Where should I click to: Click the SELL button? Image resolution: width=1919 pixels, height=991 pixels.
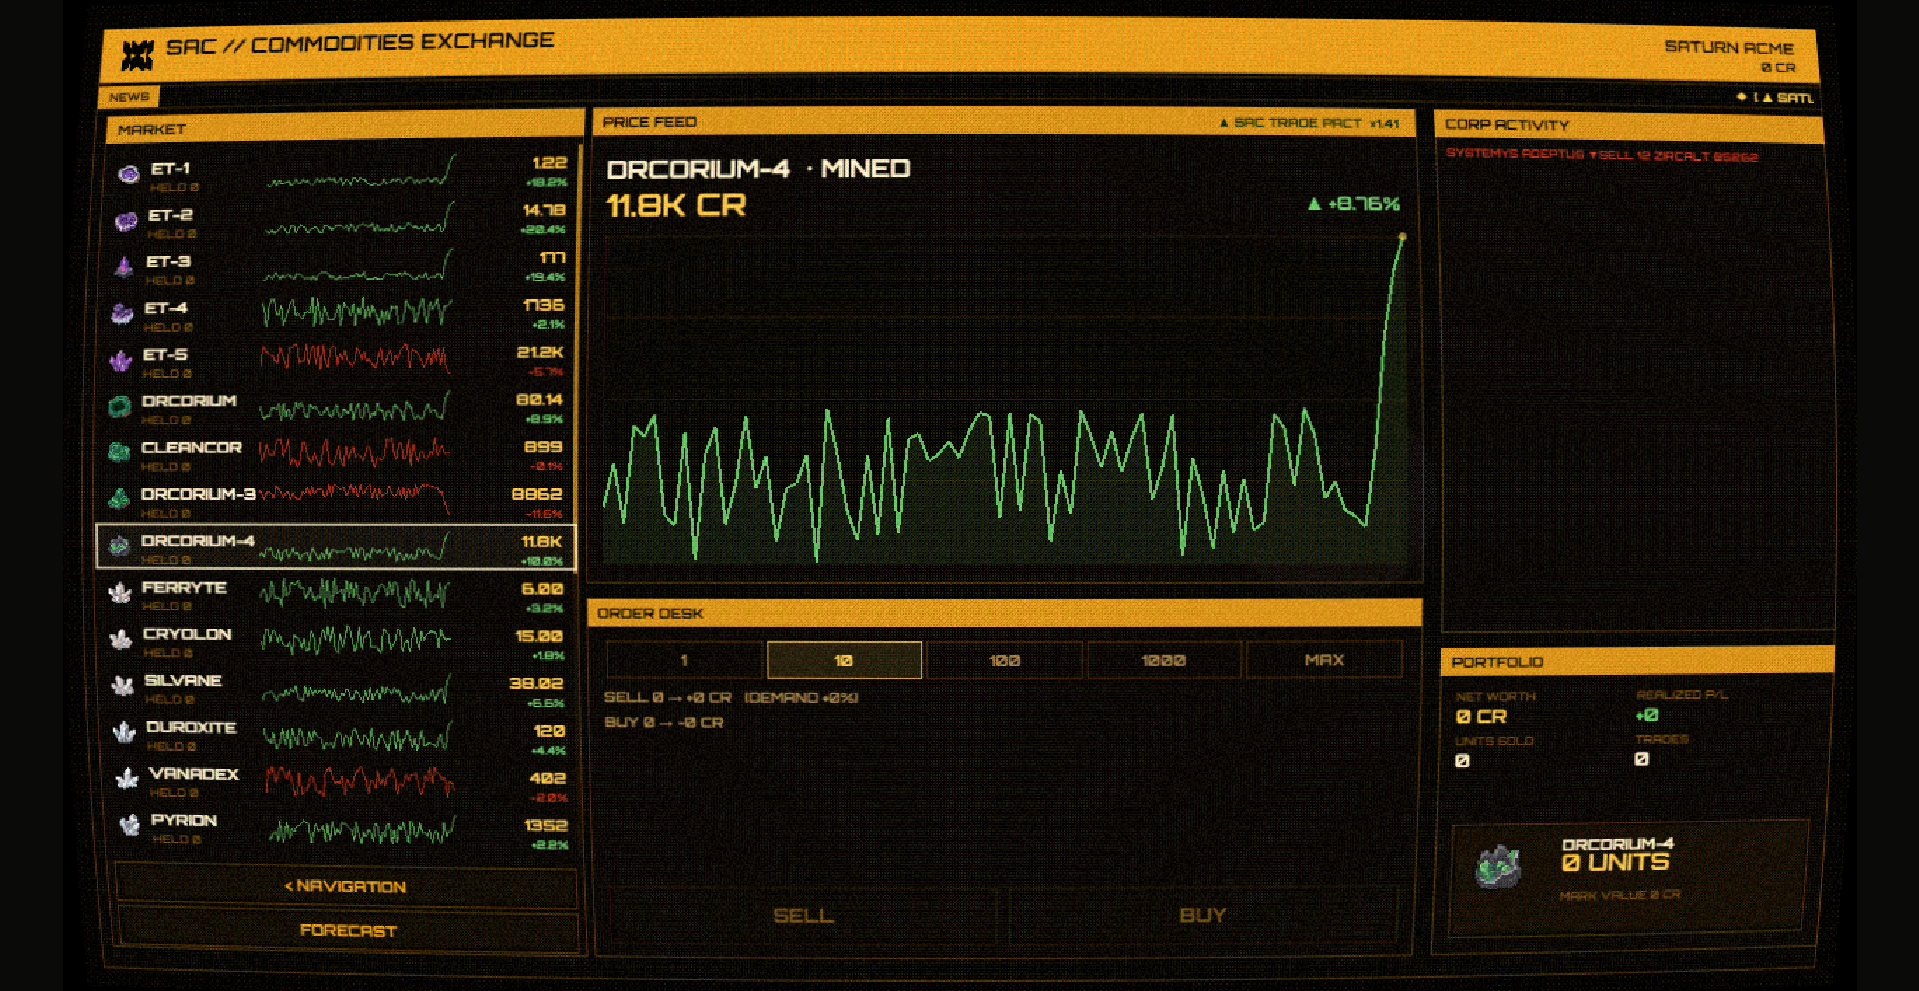(x=803, y=915)
